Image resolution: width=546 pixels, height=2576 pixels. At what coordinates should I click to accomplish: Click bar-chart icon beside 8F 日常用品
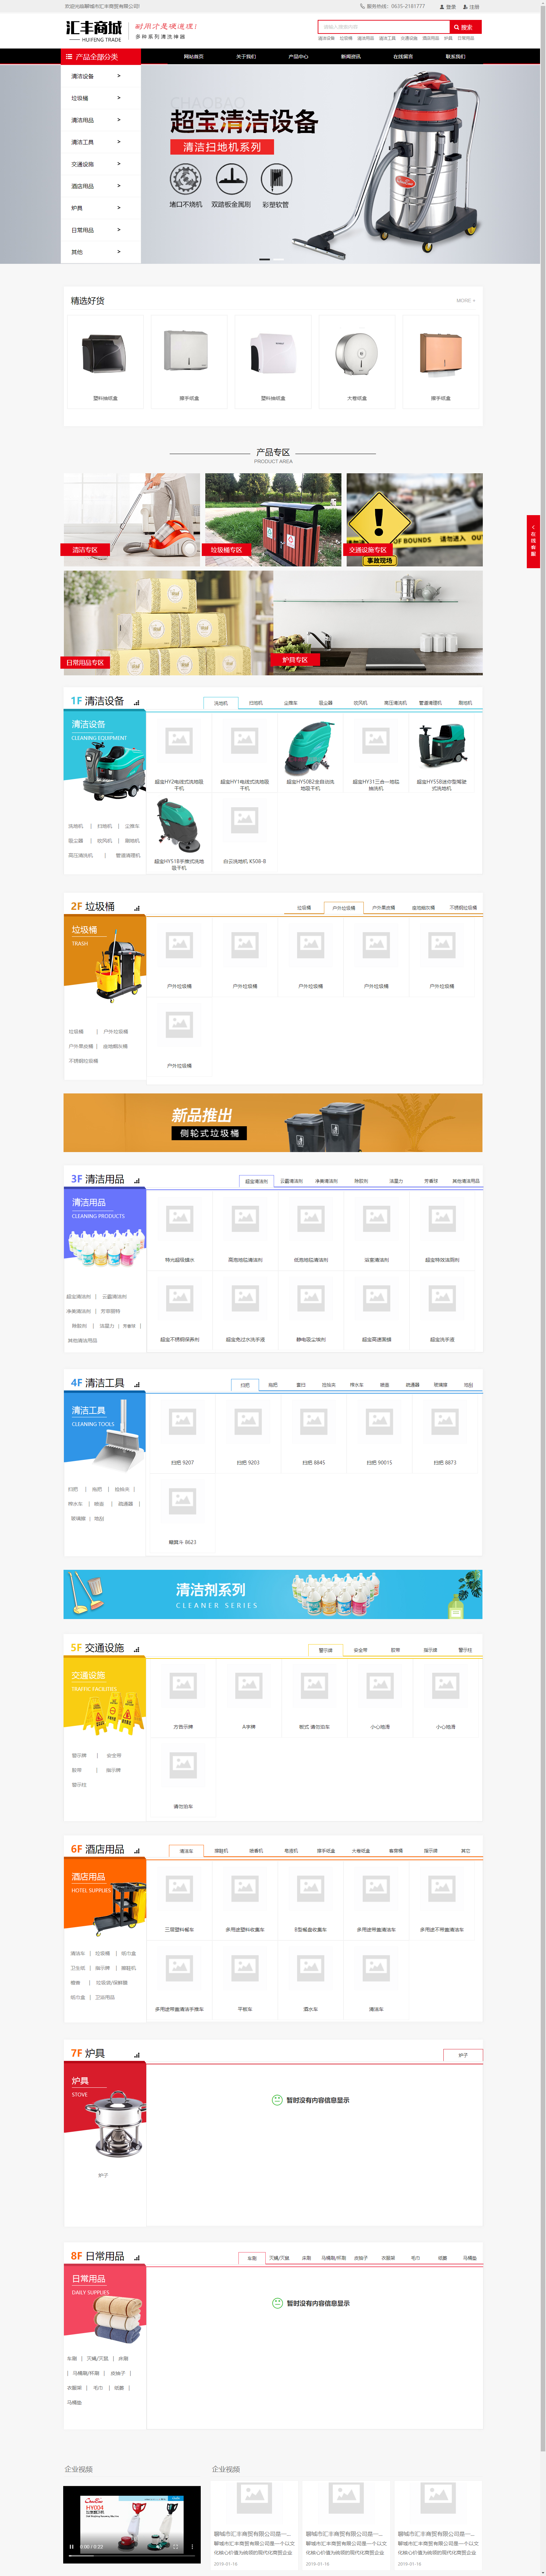tap(137, 2258)
